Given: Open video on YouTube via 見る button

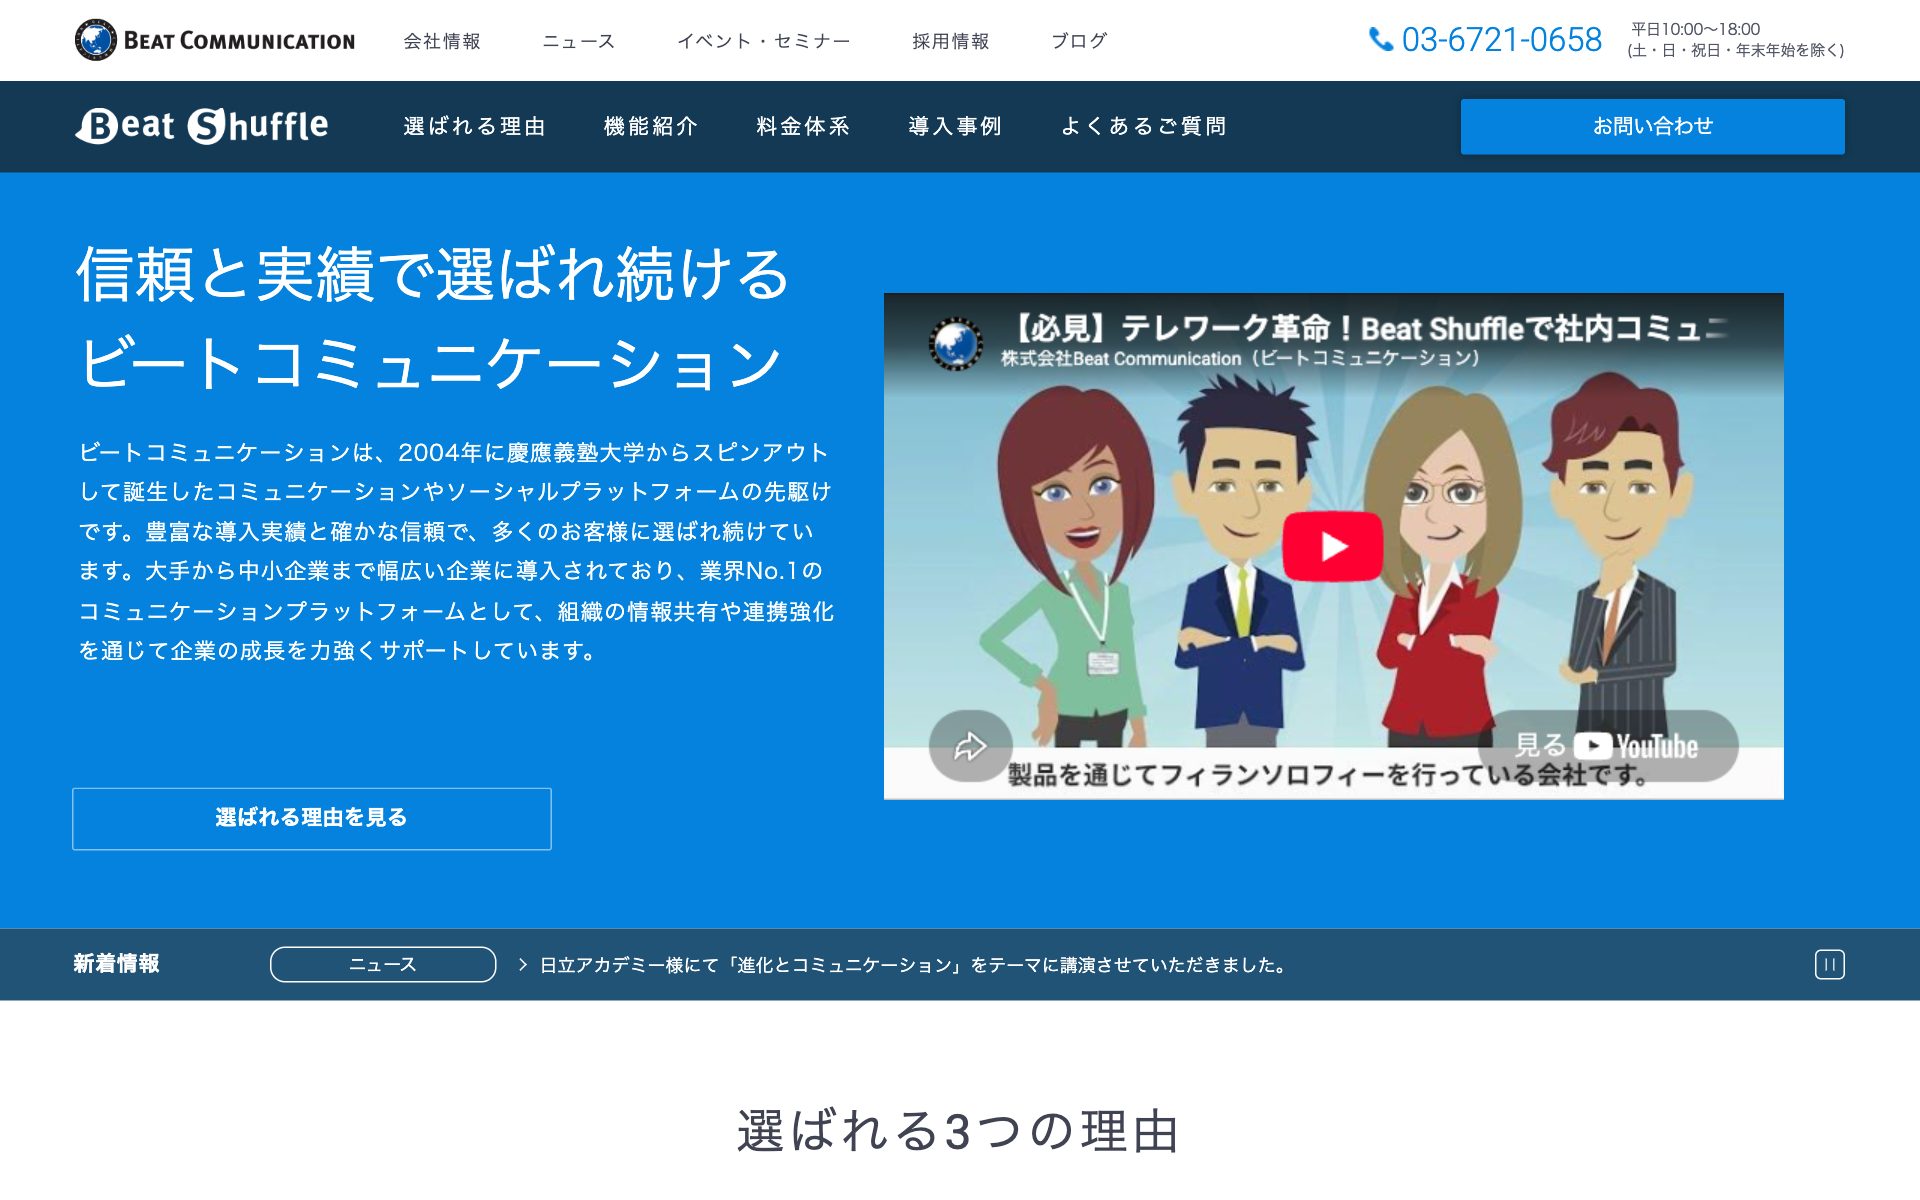Looking at the screenshot, I should (x=1607, y=746).
